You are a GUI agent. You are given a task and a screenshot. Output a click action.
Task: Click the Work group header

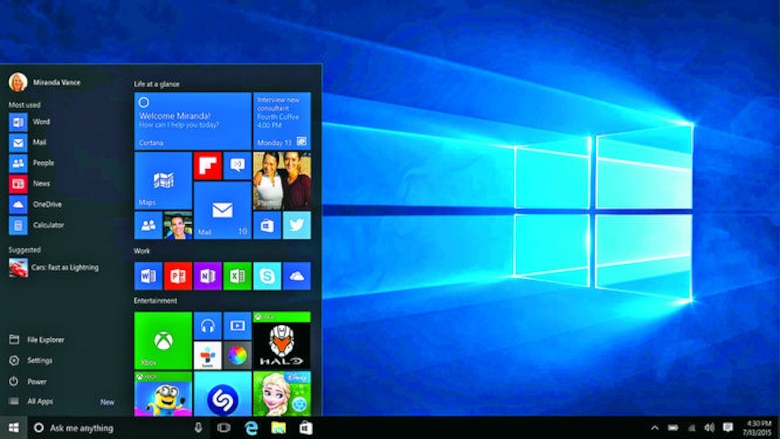coord(142,251)
